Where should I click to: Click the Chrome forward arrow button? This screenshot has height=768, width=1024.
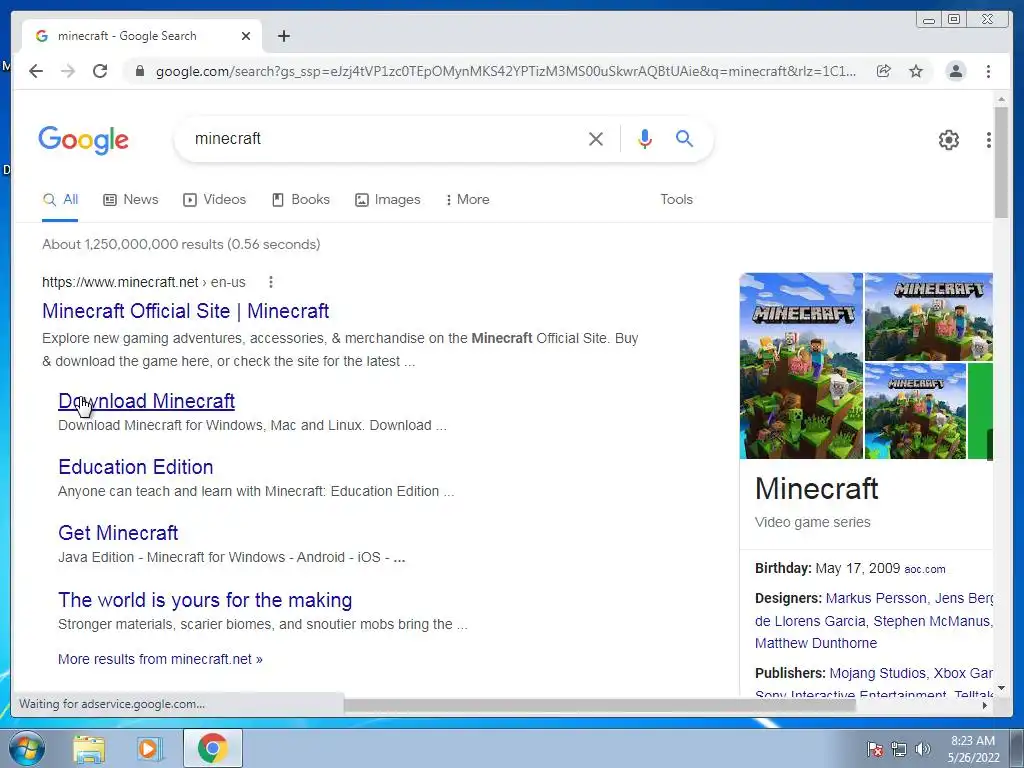(x=68, y=71)
